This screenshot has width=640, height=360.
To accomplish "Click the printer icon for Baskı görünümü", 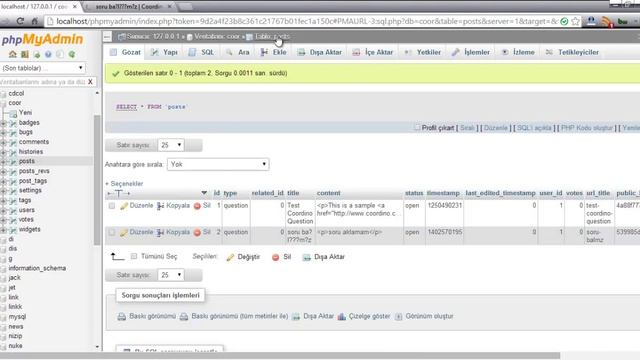I will point(122,316).
